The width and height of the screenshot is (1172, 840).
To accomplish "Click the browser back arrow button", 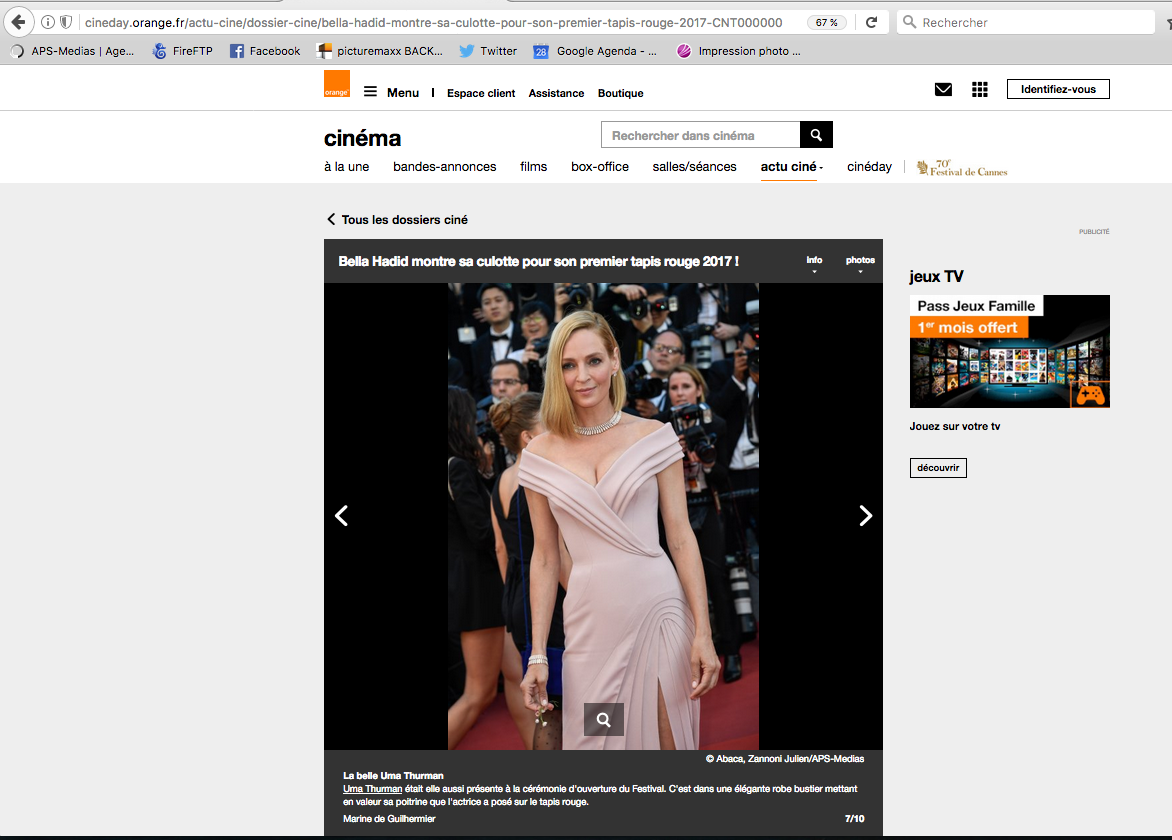I will [x=18, y=22].
